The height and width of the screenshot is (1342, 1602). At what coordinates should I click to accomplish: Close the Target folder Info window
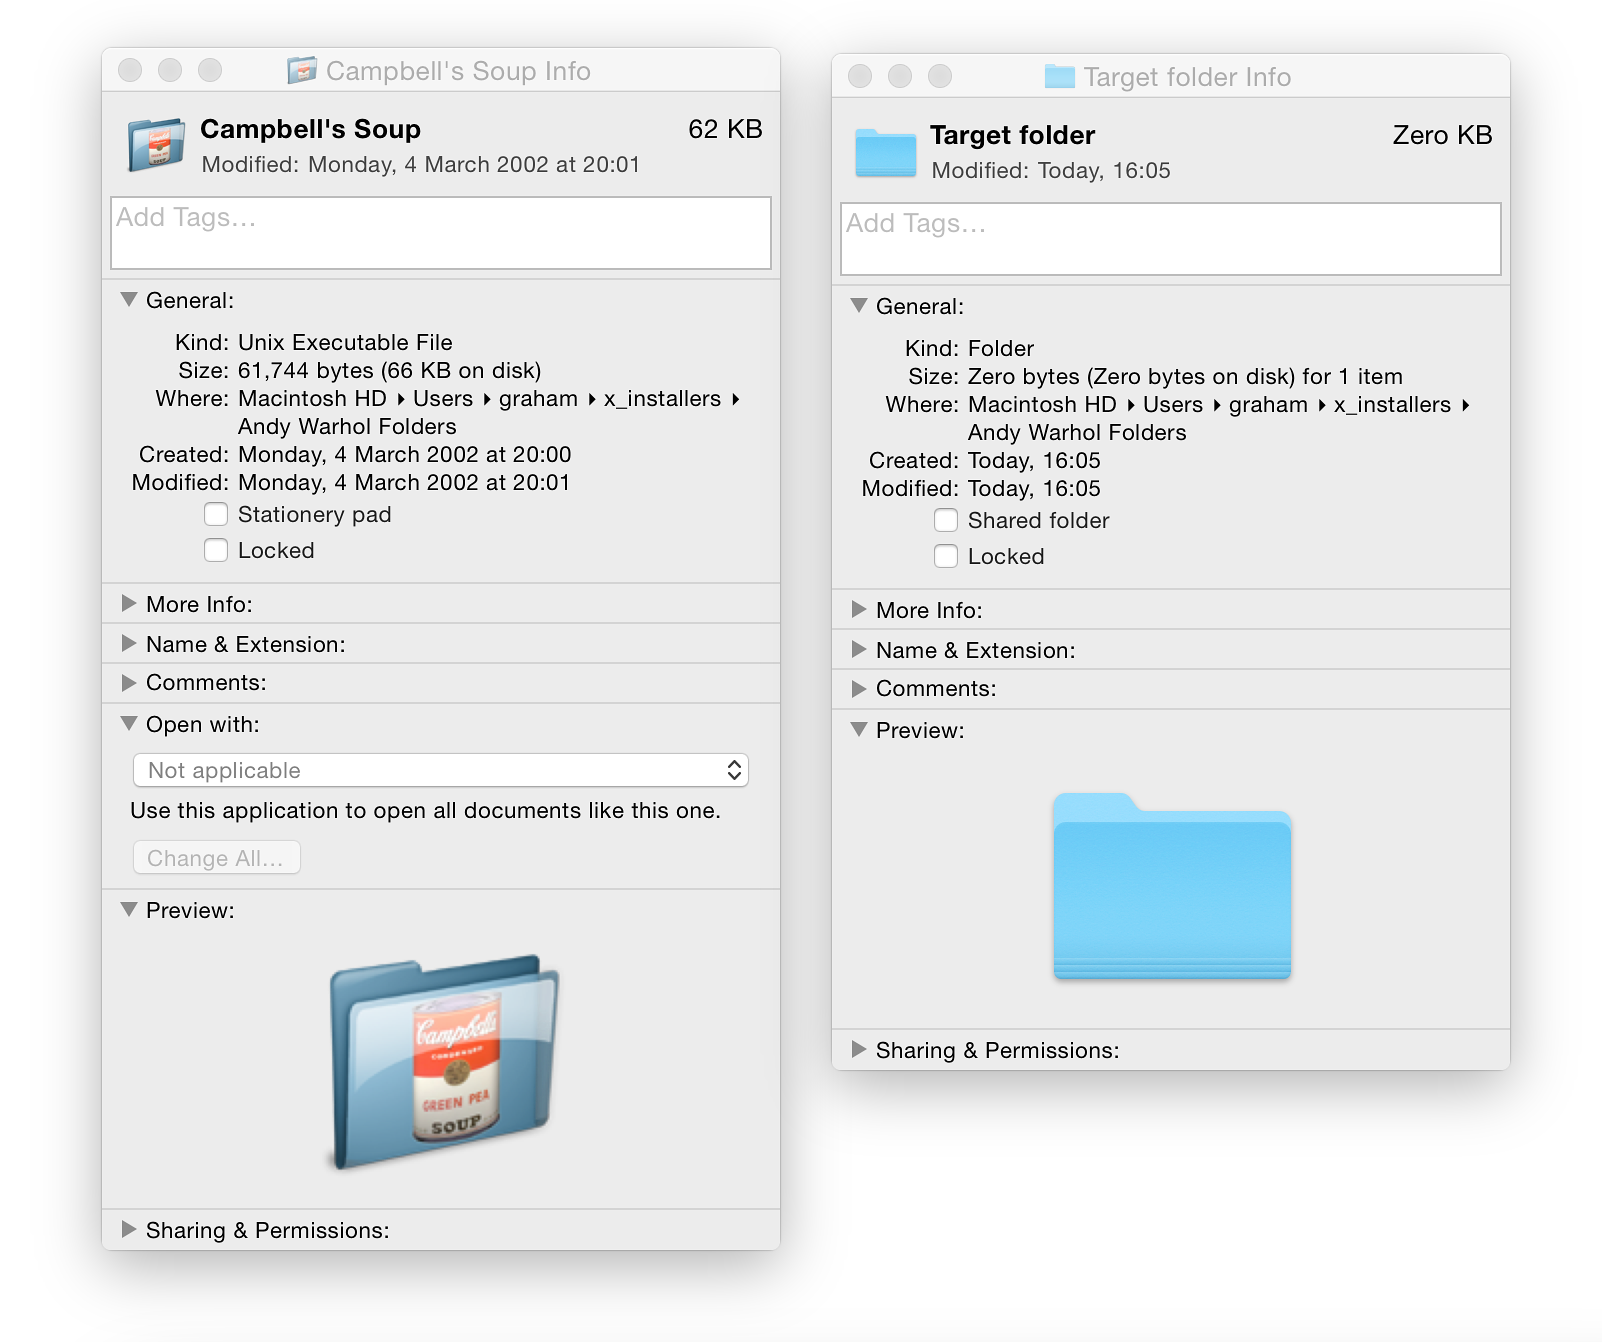coord(860,76)
